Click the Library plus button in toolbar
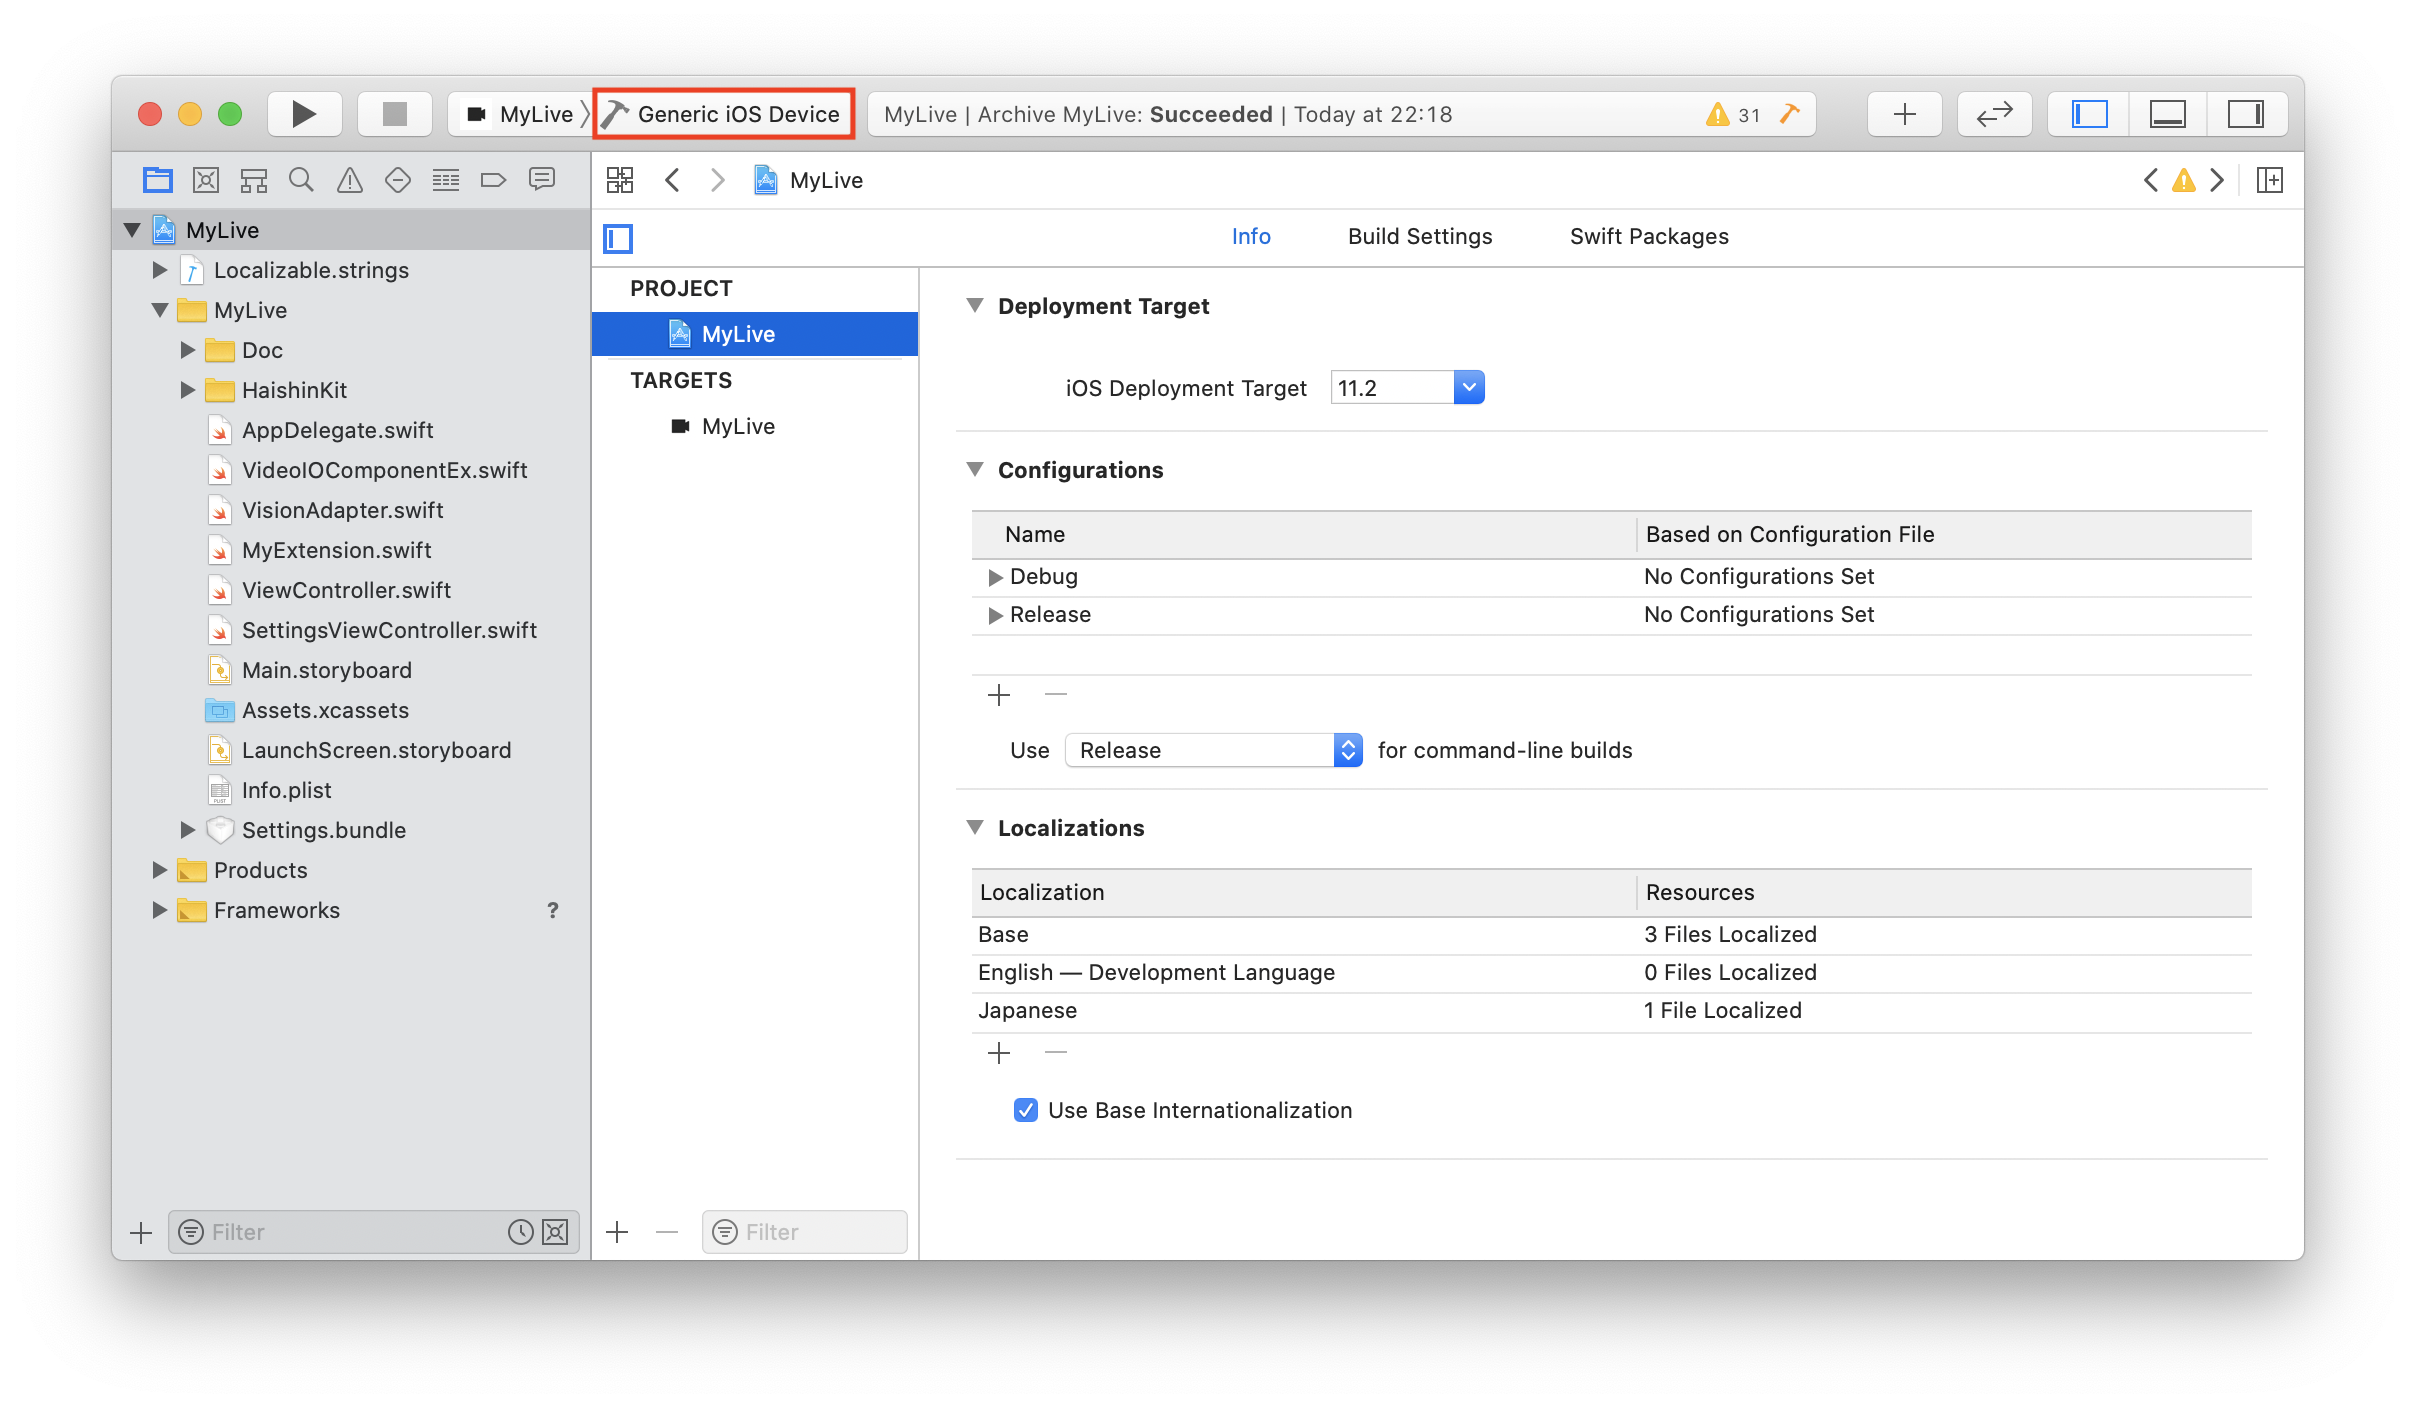The height and width of the screenshot is (1408, 2416). 1904,114
